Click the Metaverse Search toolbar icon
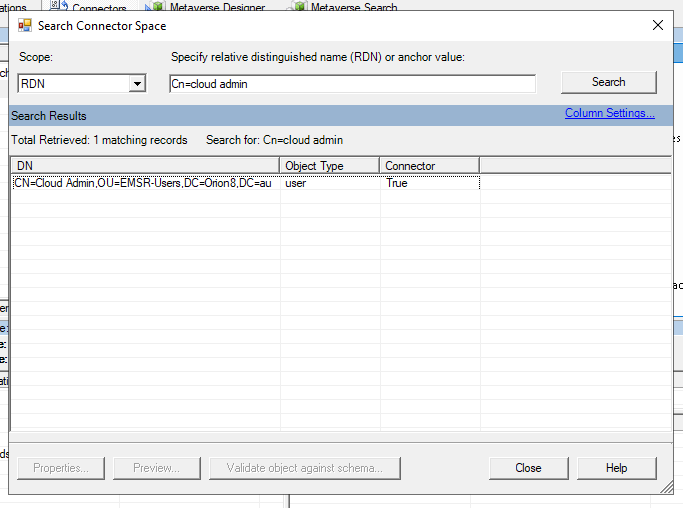 [x=297, y=7]
